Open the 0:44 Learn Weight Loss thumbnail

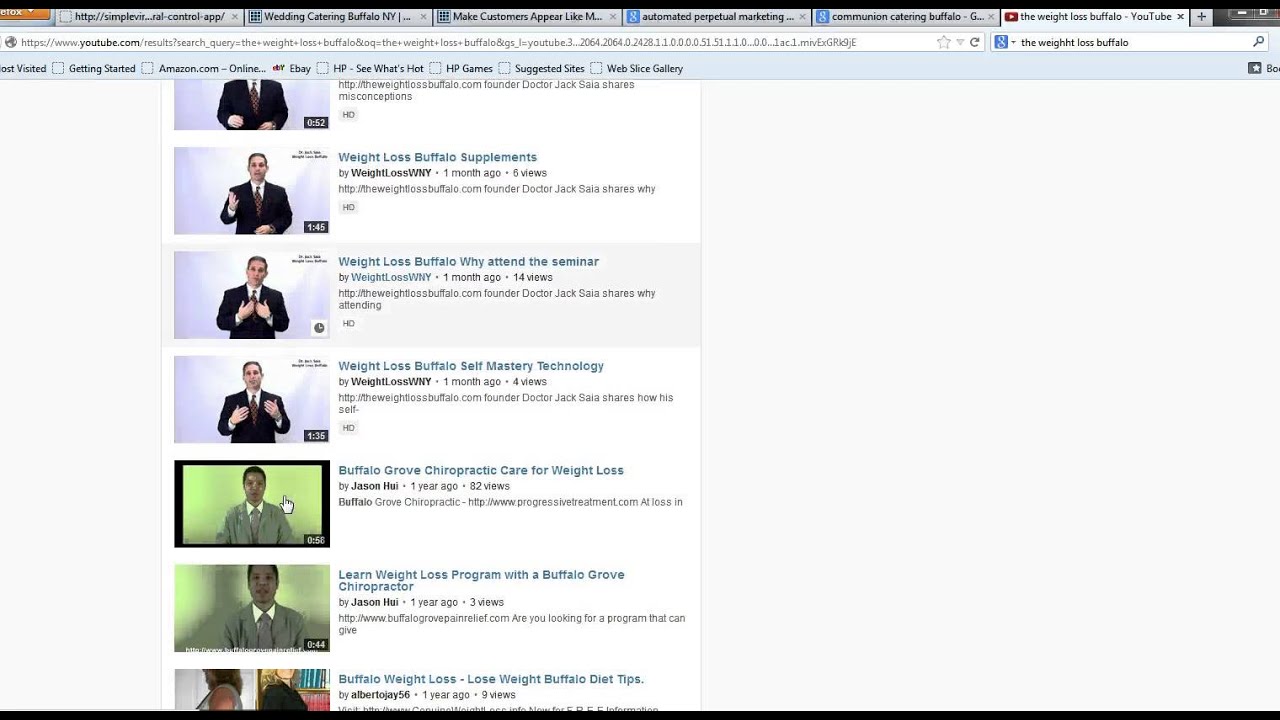tap(252, 608)
